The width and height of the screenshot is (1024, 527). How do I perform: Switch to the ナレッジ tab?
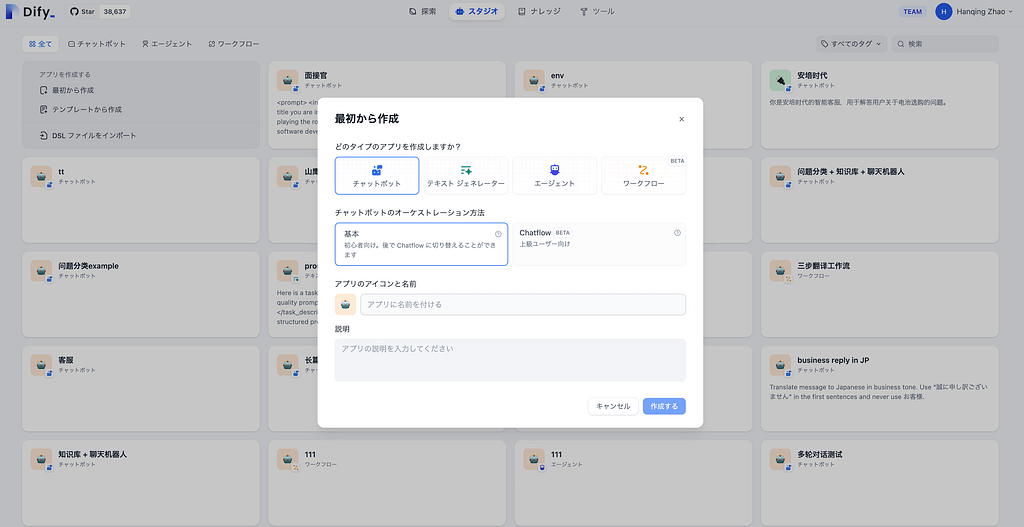(541, 12)
